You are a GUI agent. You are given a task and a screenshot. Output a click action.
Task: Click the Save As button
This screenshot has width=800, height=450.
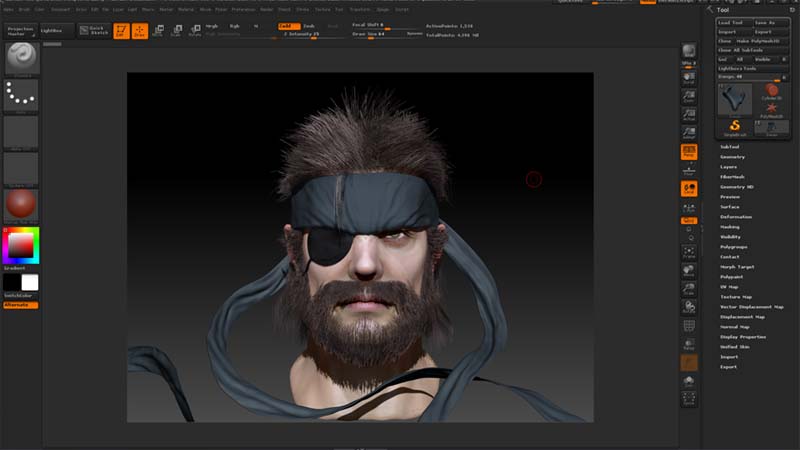pos(771,22)
